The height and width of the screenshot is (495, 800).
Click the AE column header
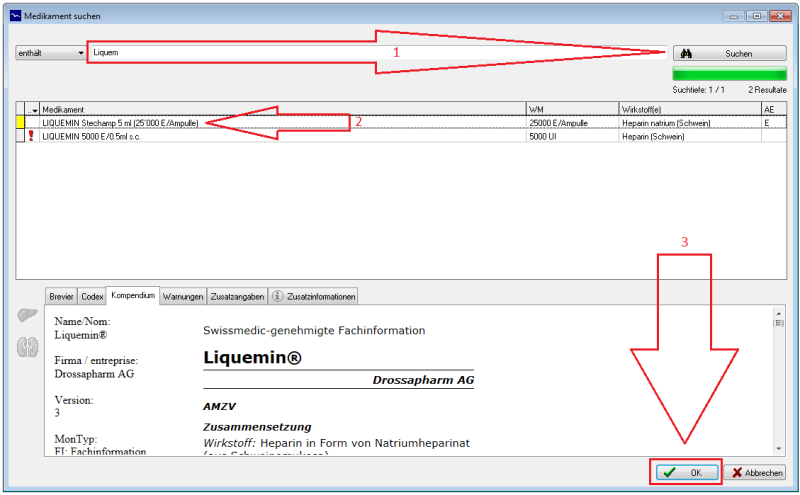774,109
